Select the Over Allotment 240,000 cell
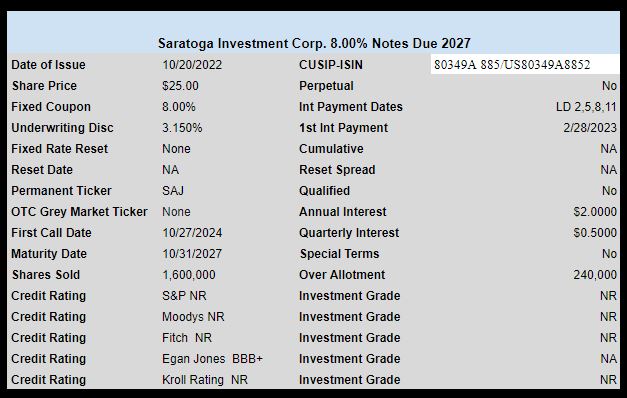Viewport: 627px width, 398px height. click(x=595, y=274)
